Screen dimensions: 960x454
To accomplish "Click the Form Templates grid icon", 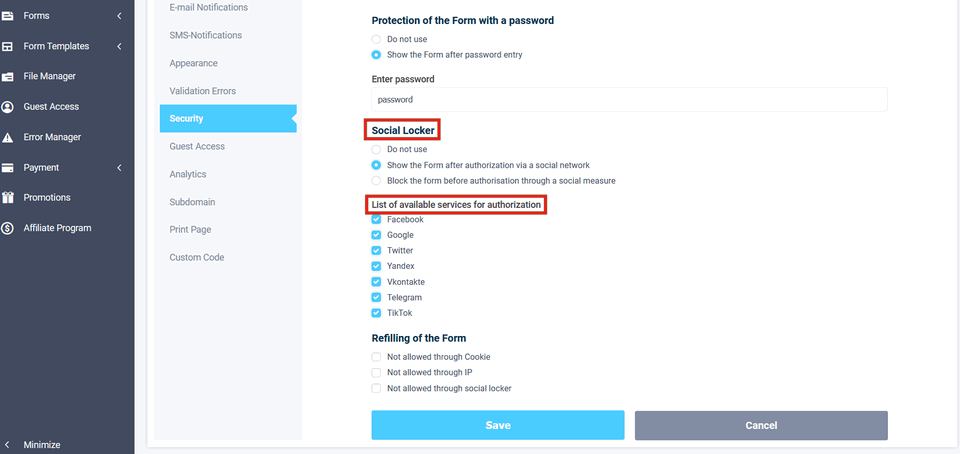I will click(x=8, y=46).
